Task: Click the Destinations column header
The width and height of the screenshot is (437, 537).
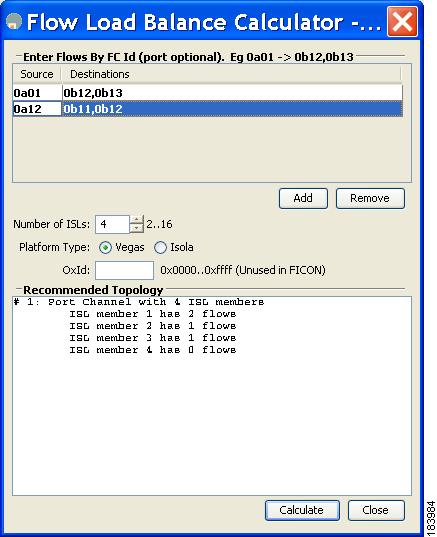Action: click(231, 74)
